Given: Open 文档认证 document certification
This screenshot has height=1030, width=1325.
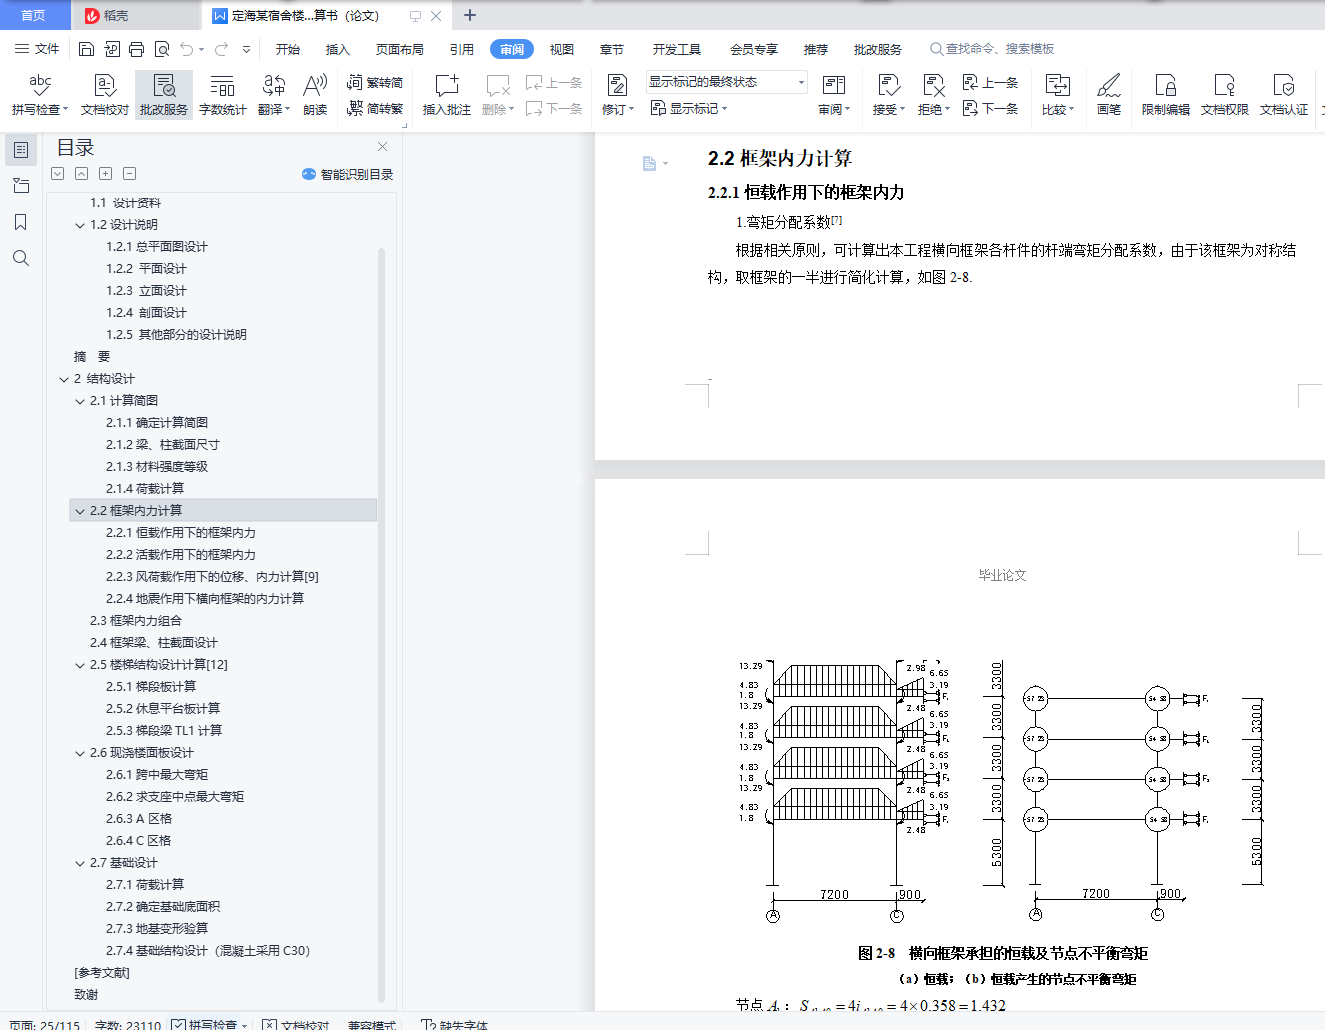Looking at the screenshot, I should [x=1284, y=95].
